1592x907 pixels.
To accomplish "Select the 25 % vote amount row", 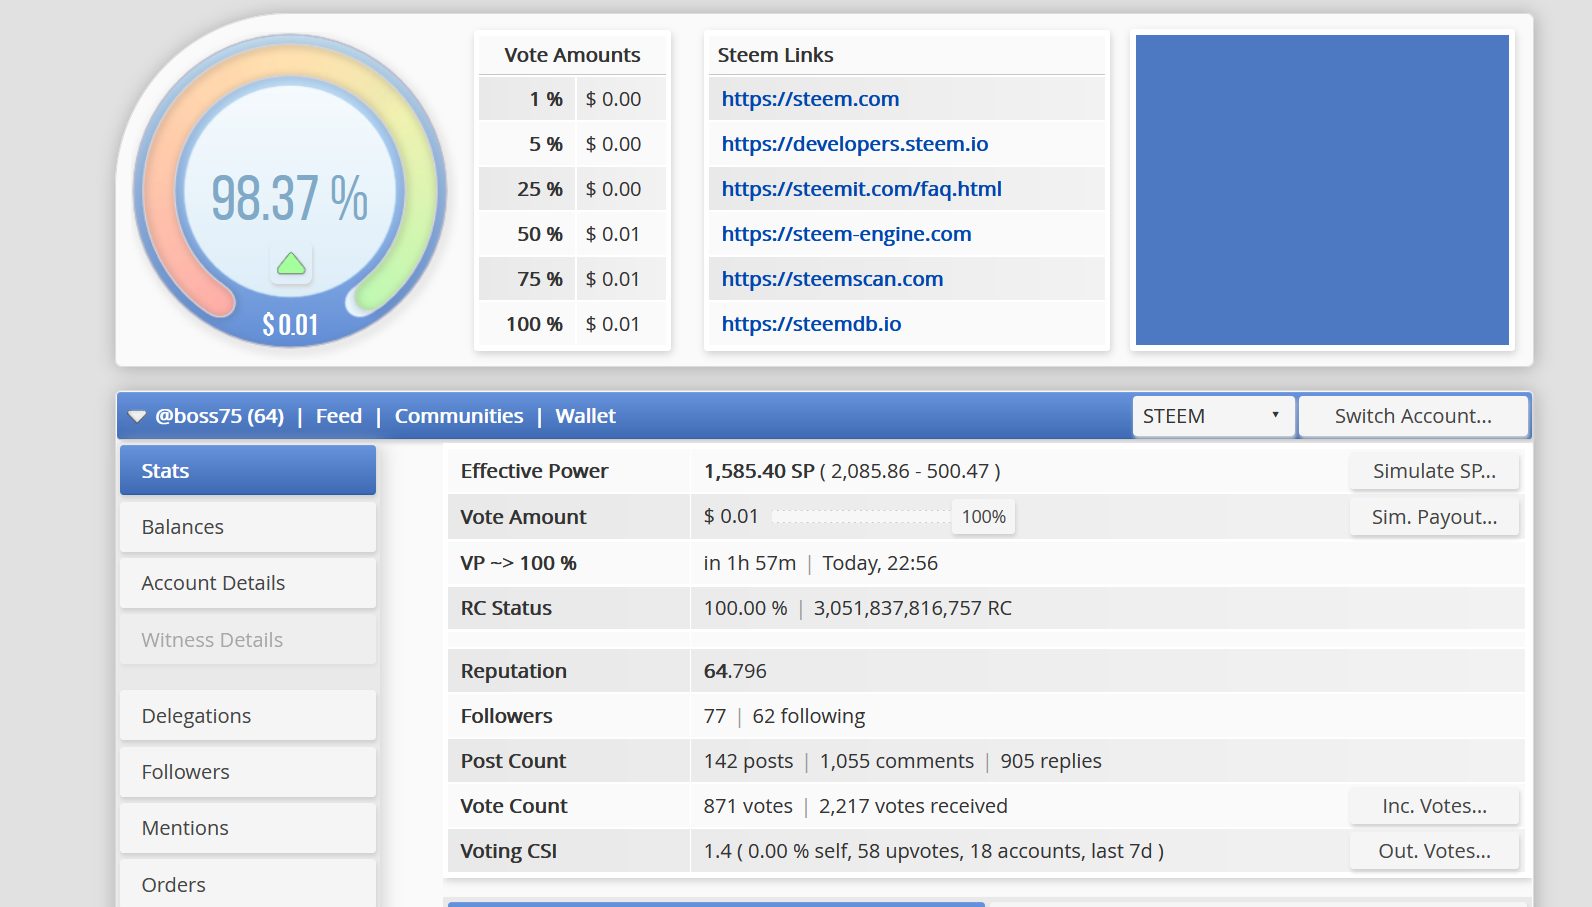I will pos(572,189).
